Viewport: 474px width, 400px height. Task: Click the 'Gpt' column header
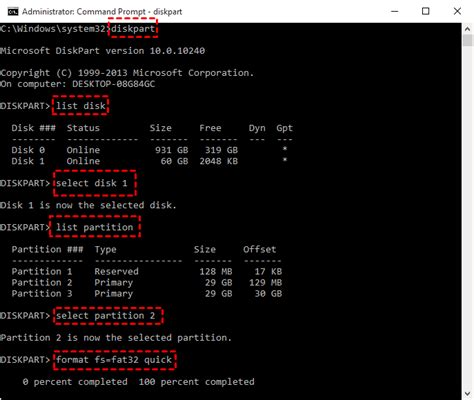(x=284, y=128)
